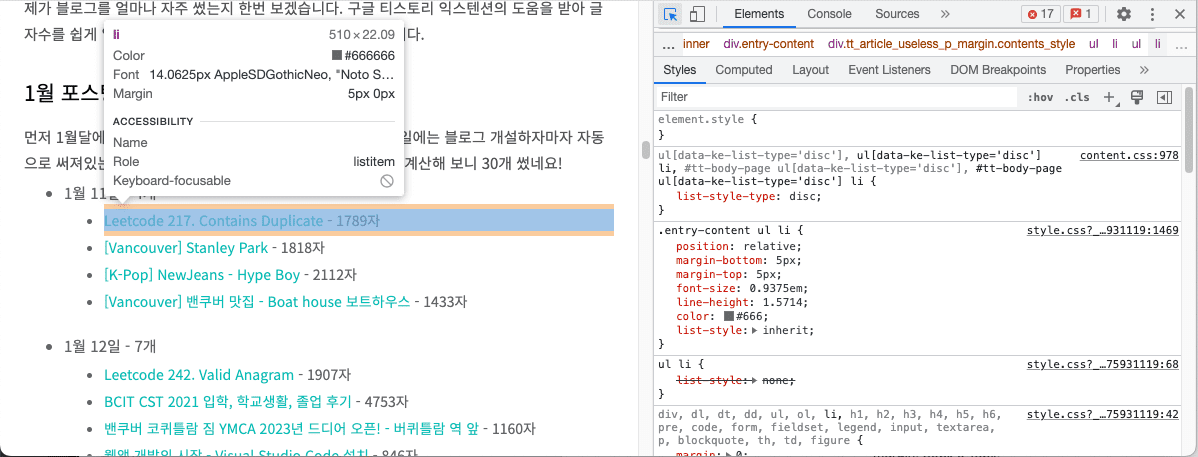The image size is (1198, 457).
Task: Click the '1월 12일 - 7개' list item
Action: click(x=110, y=346)
